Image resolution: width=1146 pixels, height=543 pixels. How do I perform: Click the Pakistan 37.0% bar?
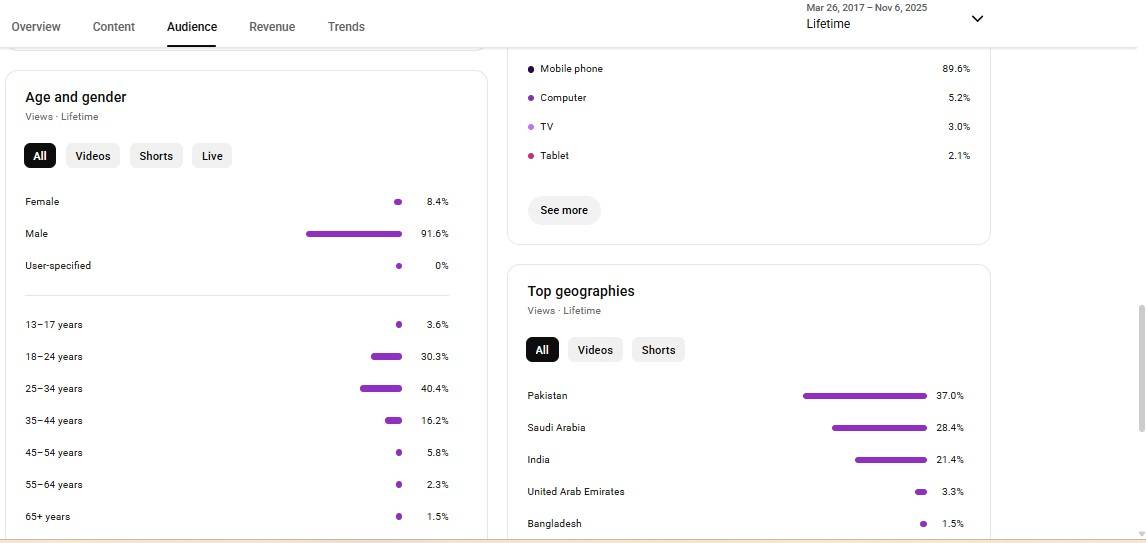[x=864, y=396]
